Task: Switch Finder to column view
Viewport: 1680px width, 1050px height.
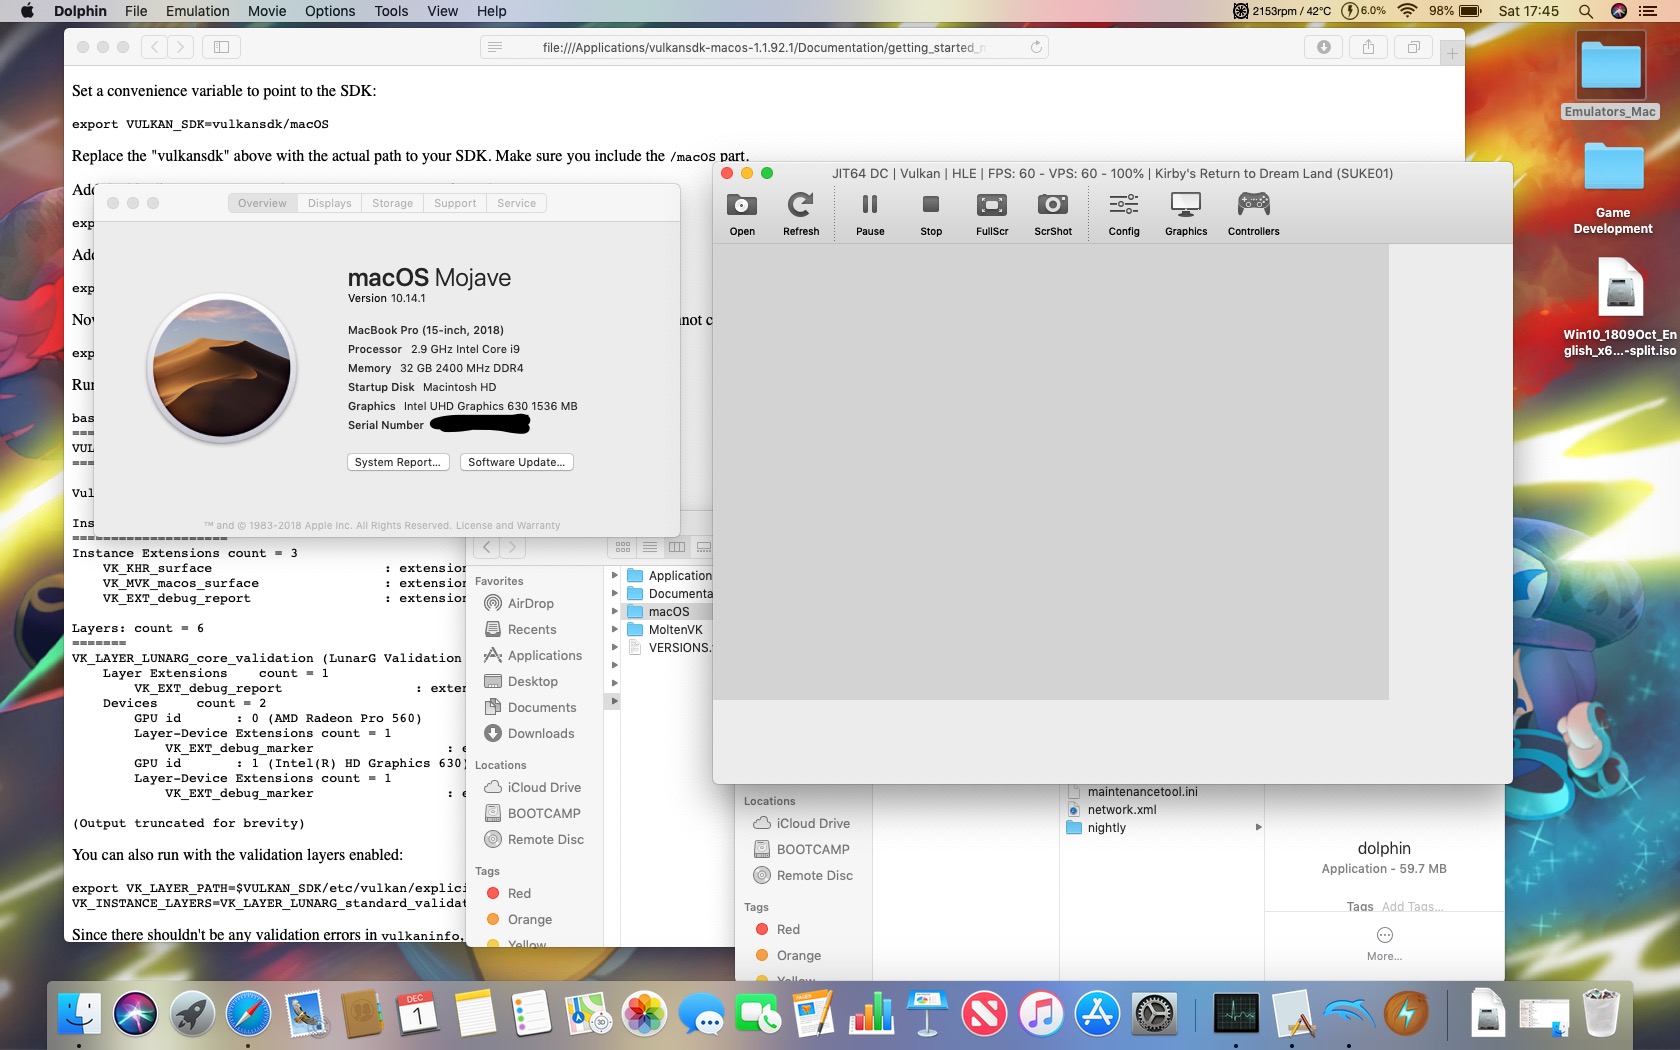Action: (677, 547)
